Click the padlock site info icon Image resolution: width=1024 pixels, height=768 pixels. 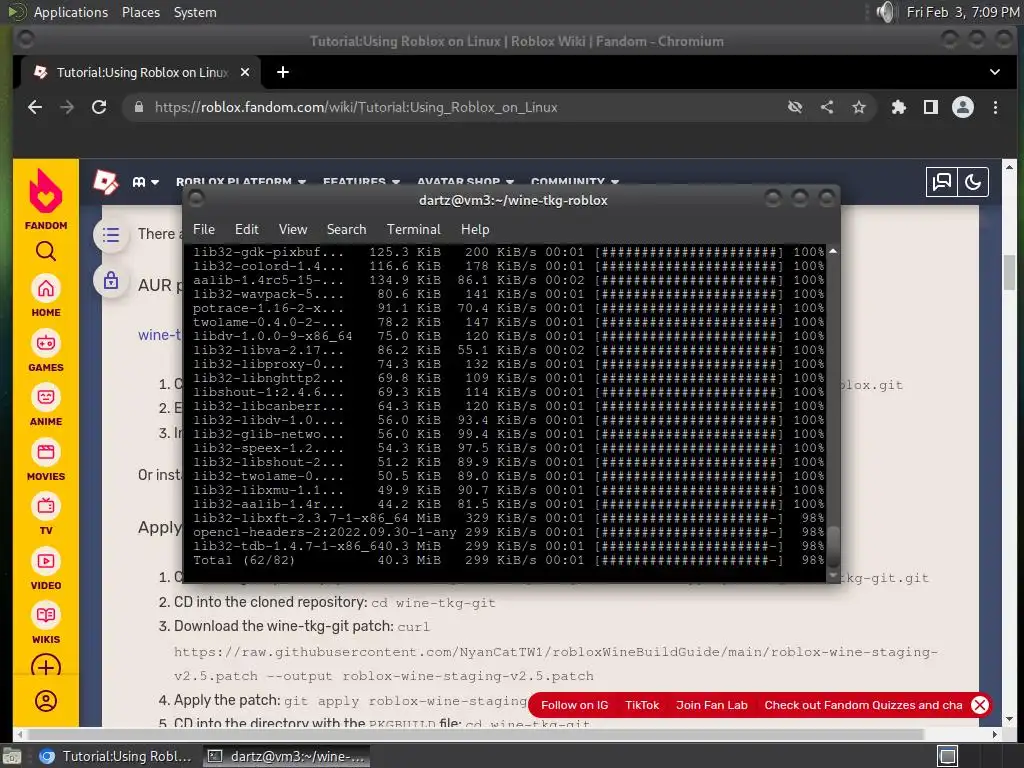[138, 107]
